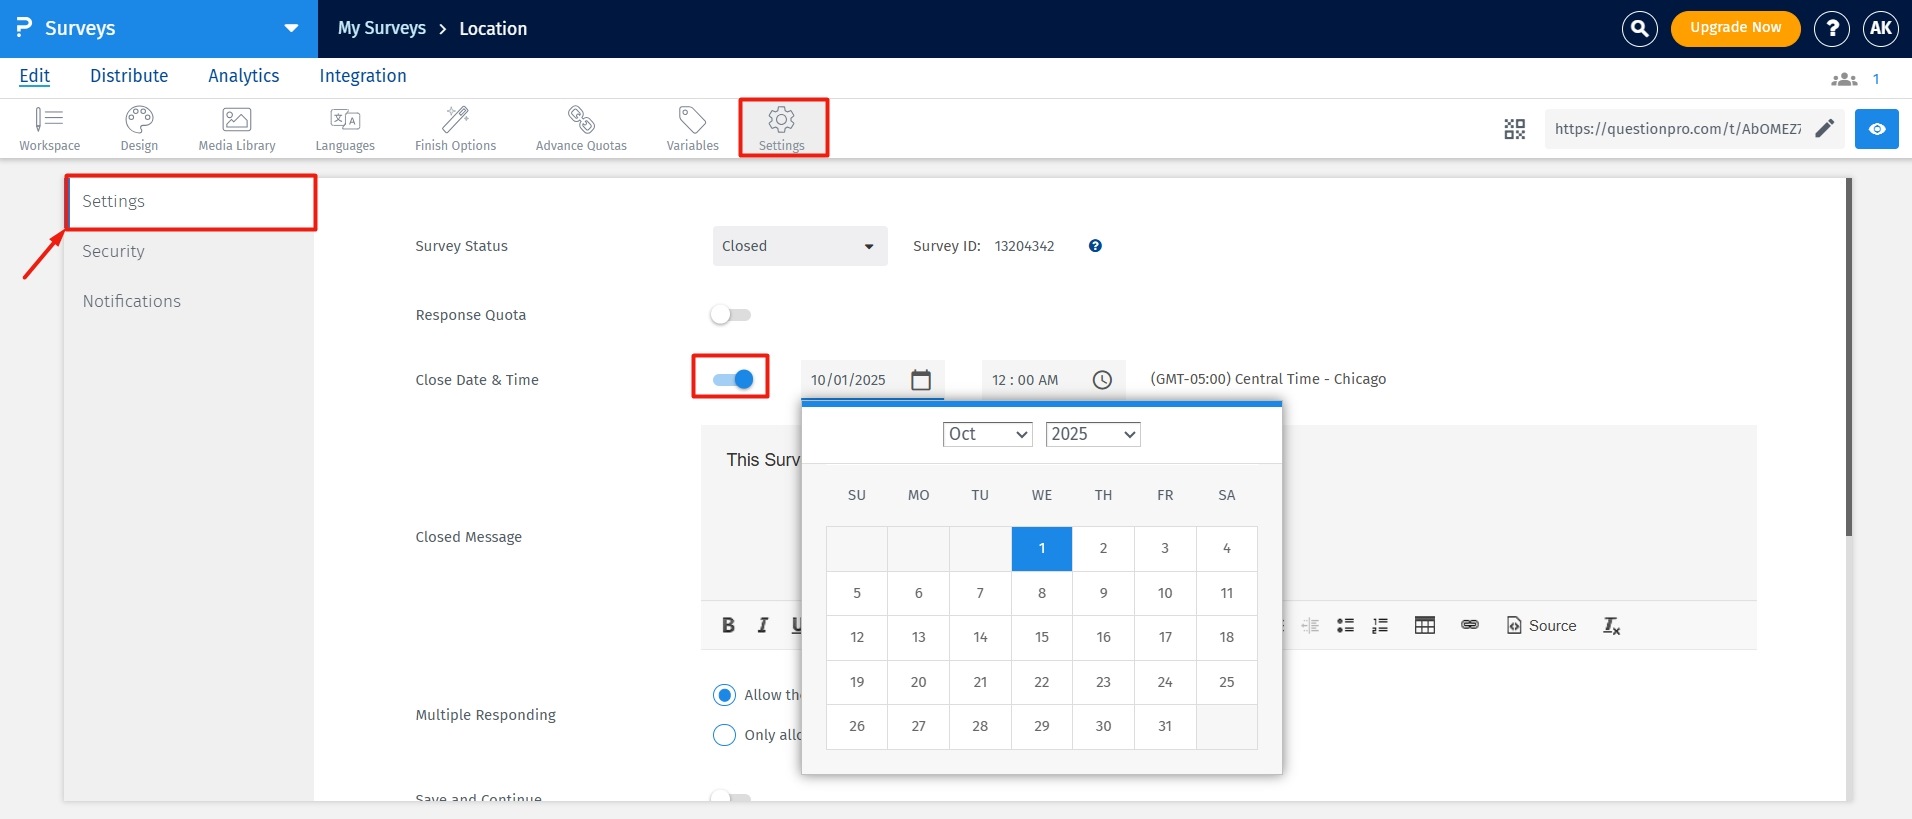
Task: Toggle the Close Date & Time switch
Action: tap(732, 379)
